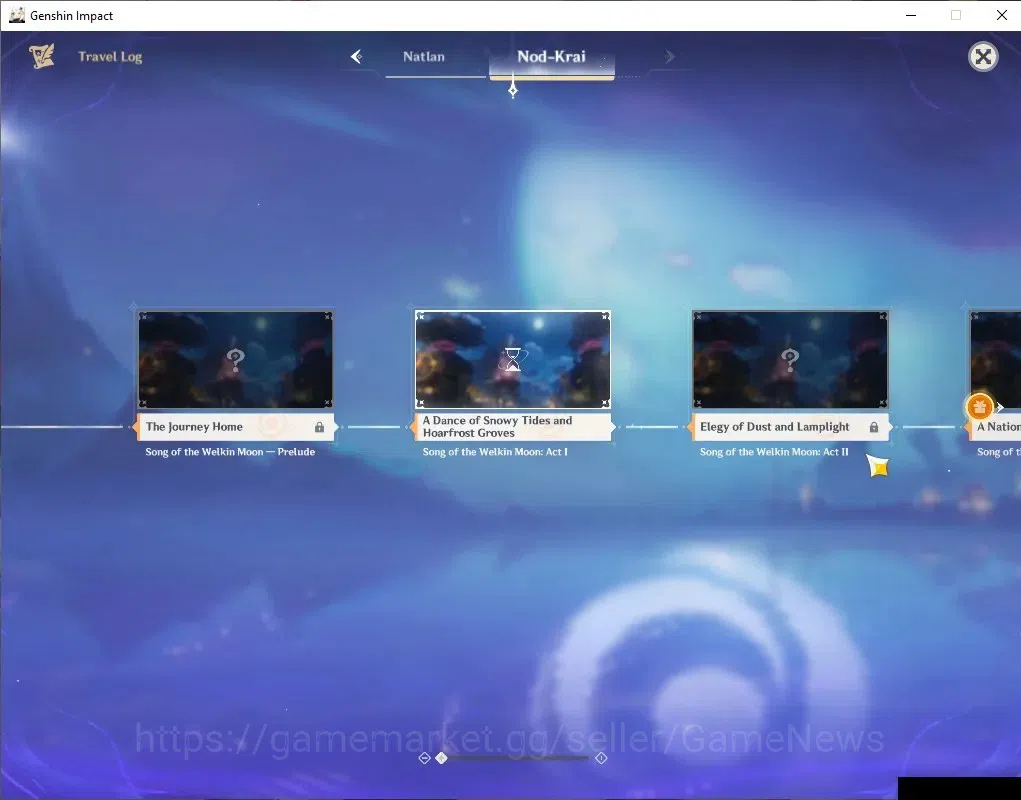The height and width of the screenshot is (800, 1021).
Task: Go to next region with right arrow
Action: point(670,57)
